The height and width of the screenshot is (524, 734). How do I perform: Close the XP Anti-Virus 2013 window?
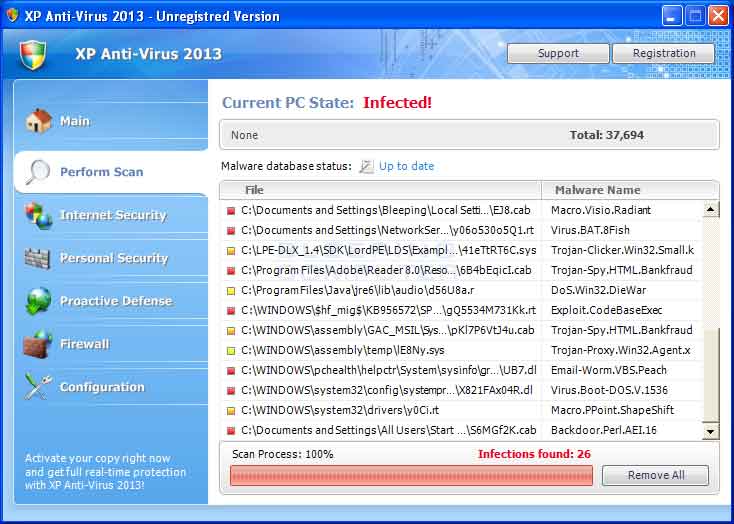(718, 16)
